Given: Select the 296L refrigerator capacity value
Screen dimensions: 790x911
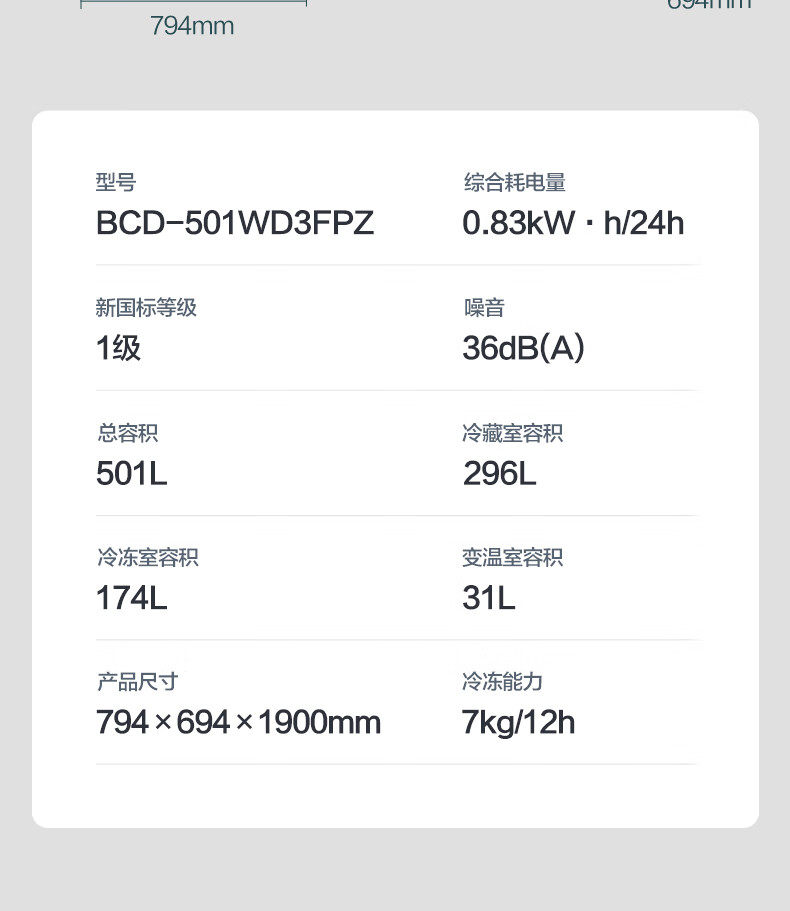Looking at the screenshot, I should coord(499,473).
